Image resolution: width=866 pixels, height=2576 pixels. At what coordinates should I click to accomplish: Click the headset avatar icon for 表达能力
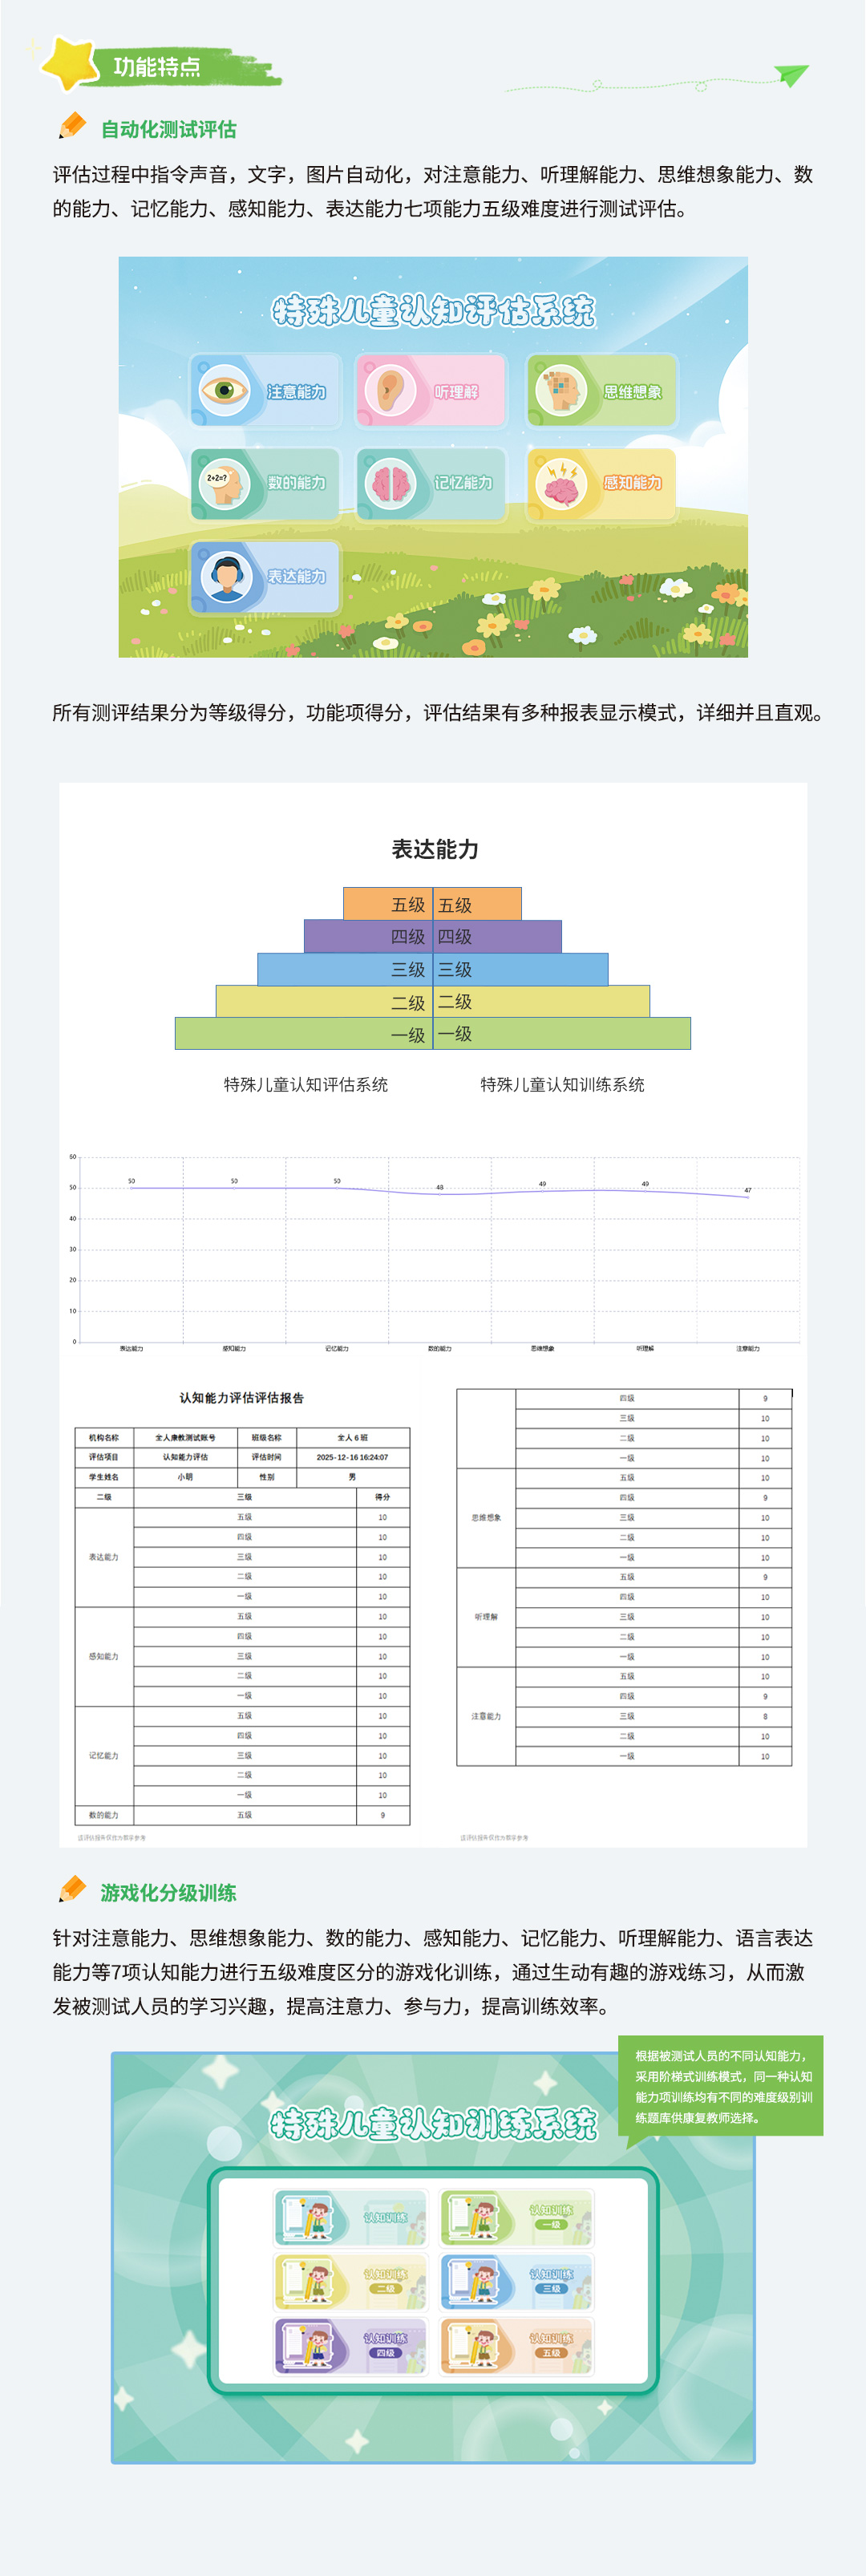click(225, 576)
